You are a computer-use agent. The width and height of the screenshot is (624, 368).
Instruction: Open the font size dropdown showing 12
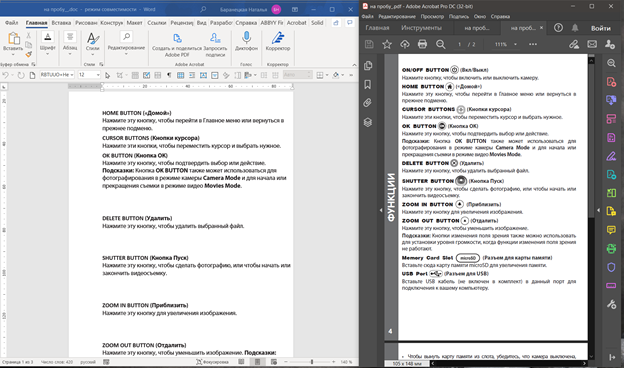click(98, 75)
